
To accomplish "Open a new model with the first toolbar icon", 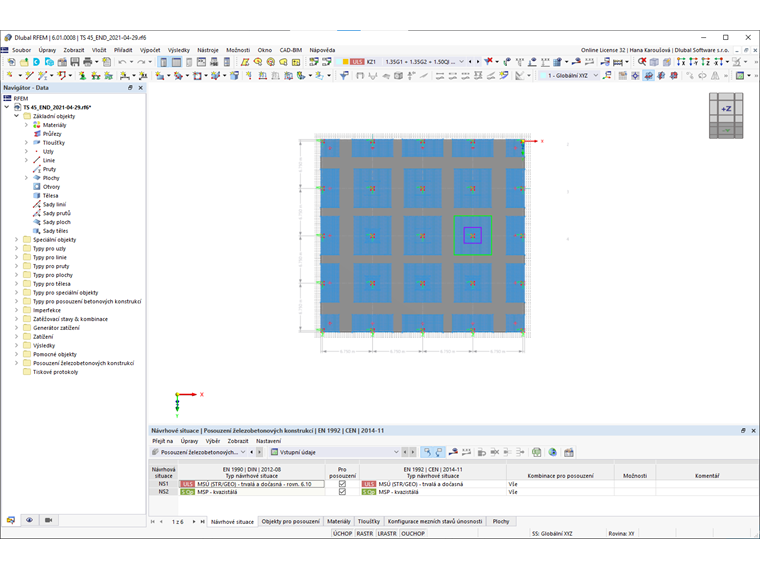I will pos(11,62).
